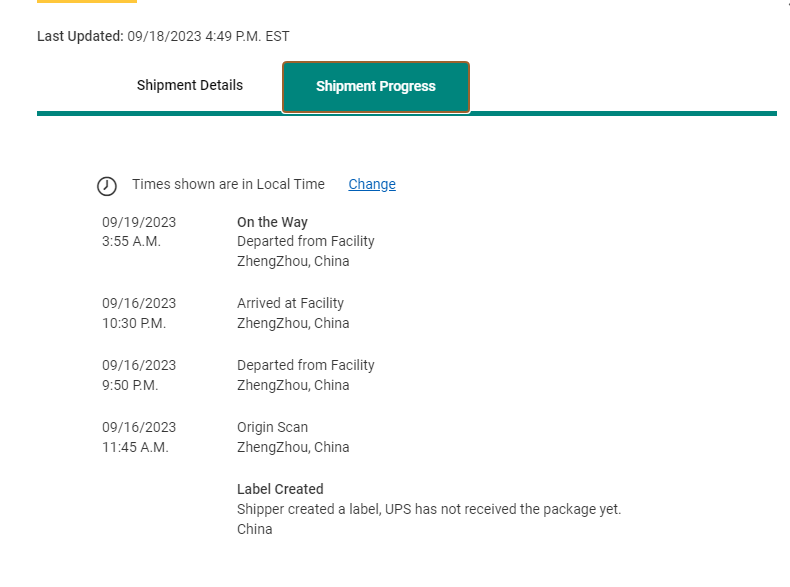Select the Shipment Progress tab
This screenshot has height=587, width=790.
click(376, 87)
